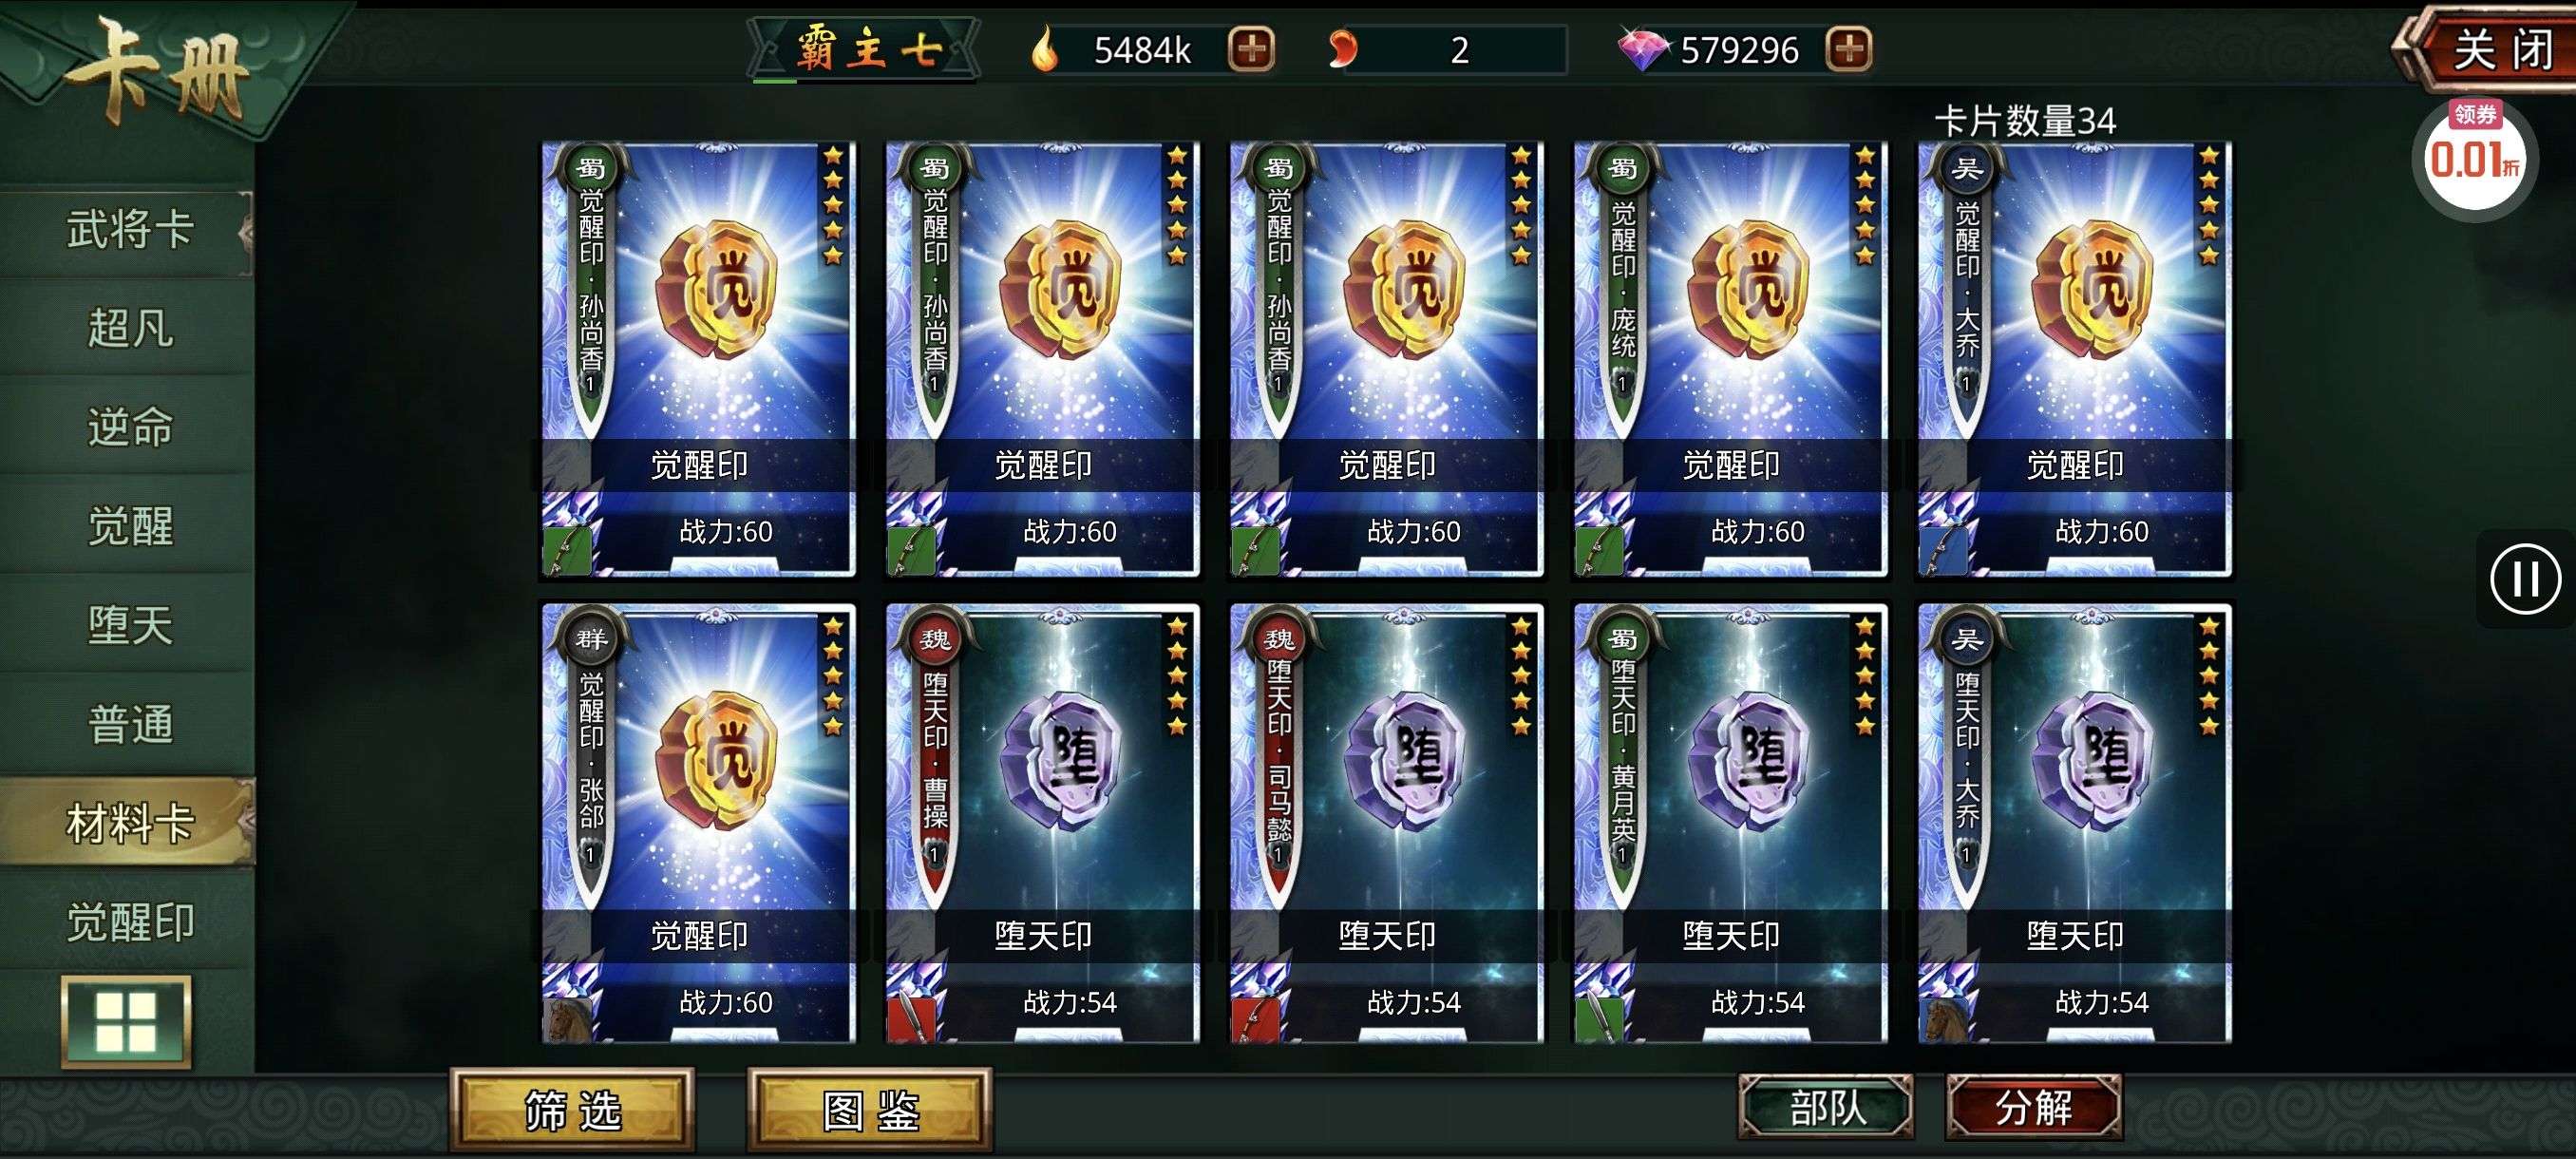
Task: Switch to the 超凡 tab
Action: point(127,329)
